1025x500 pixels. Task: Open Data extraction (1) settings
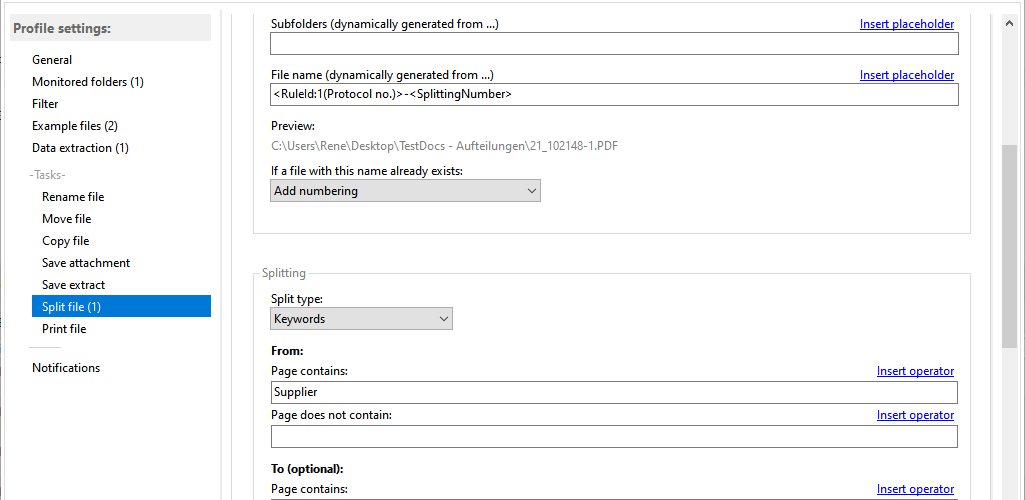pos(80,148)
